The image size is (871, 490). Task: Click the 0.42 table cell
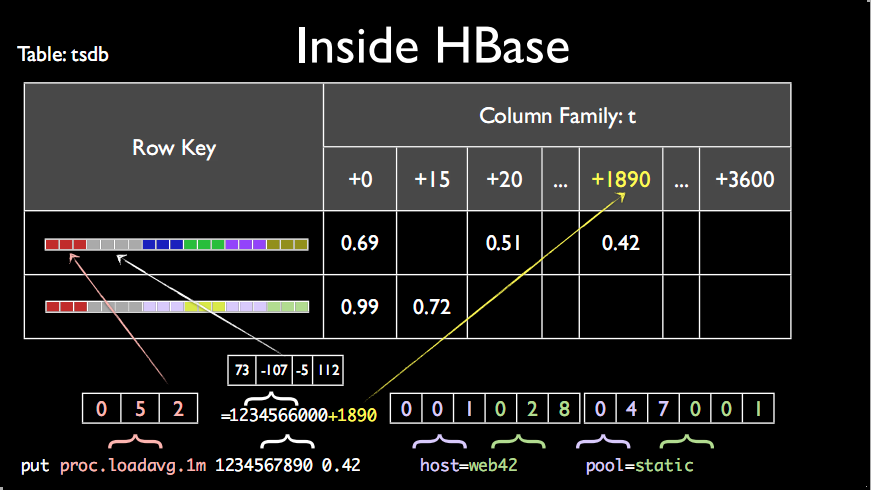620,243
